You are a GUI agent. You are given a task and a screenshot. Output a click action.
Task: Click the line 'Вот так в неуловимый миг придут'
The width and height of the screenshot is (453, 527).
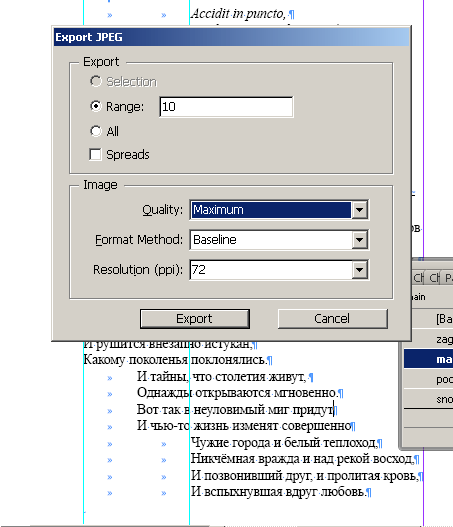(x=235, y=410)
